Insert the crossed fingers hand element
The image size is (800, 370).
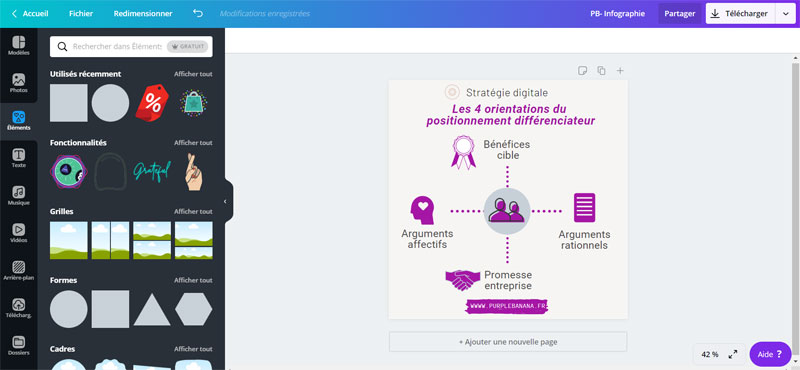[x=194, y=172]
